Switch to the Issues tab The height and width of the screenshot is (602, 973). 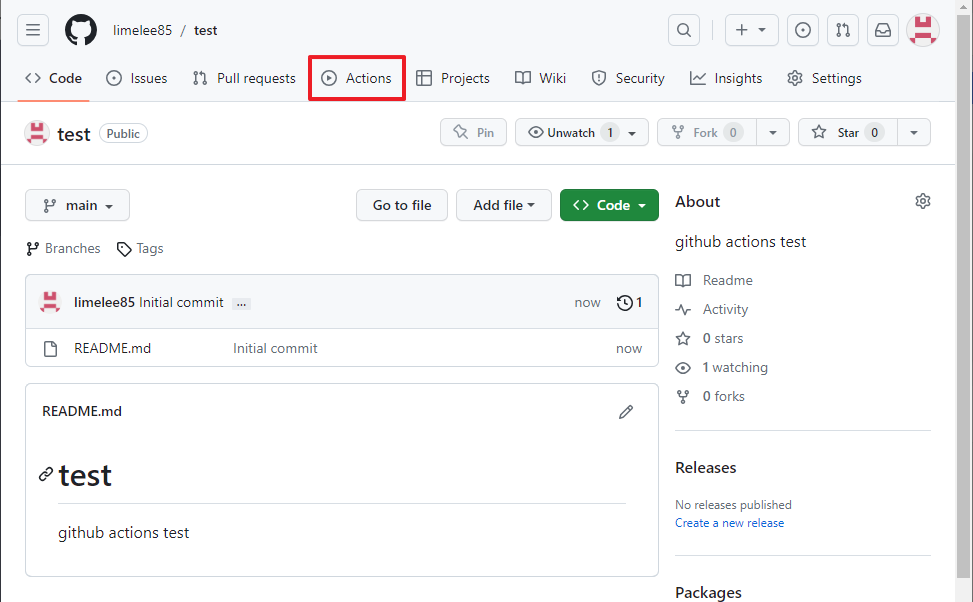[137, 78]
